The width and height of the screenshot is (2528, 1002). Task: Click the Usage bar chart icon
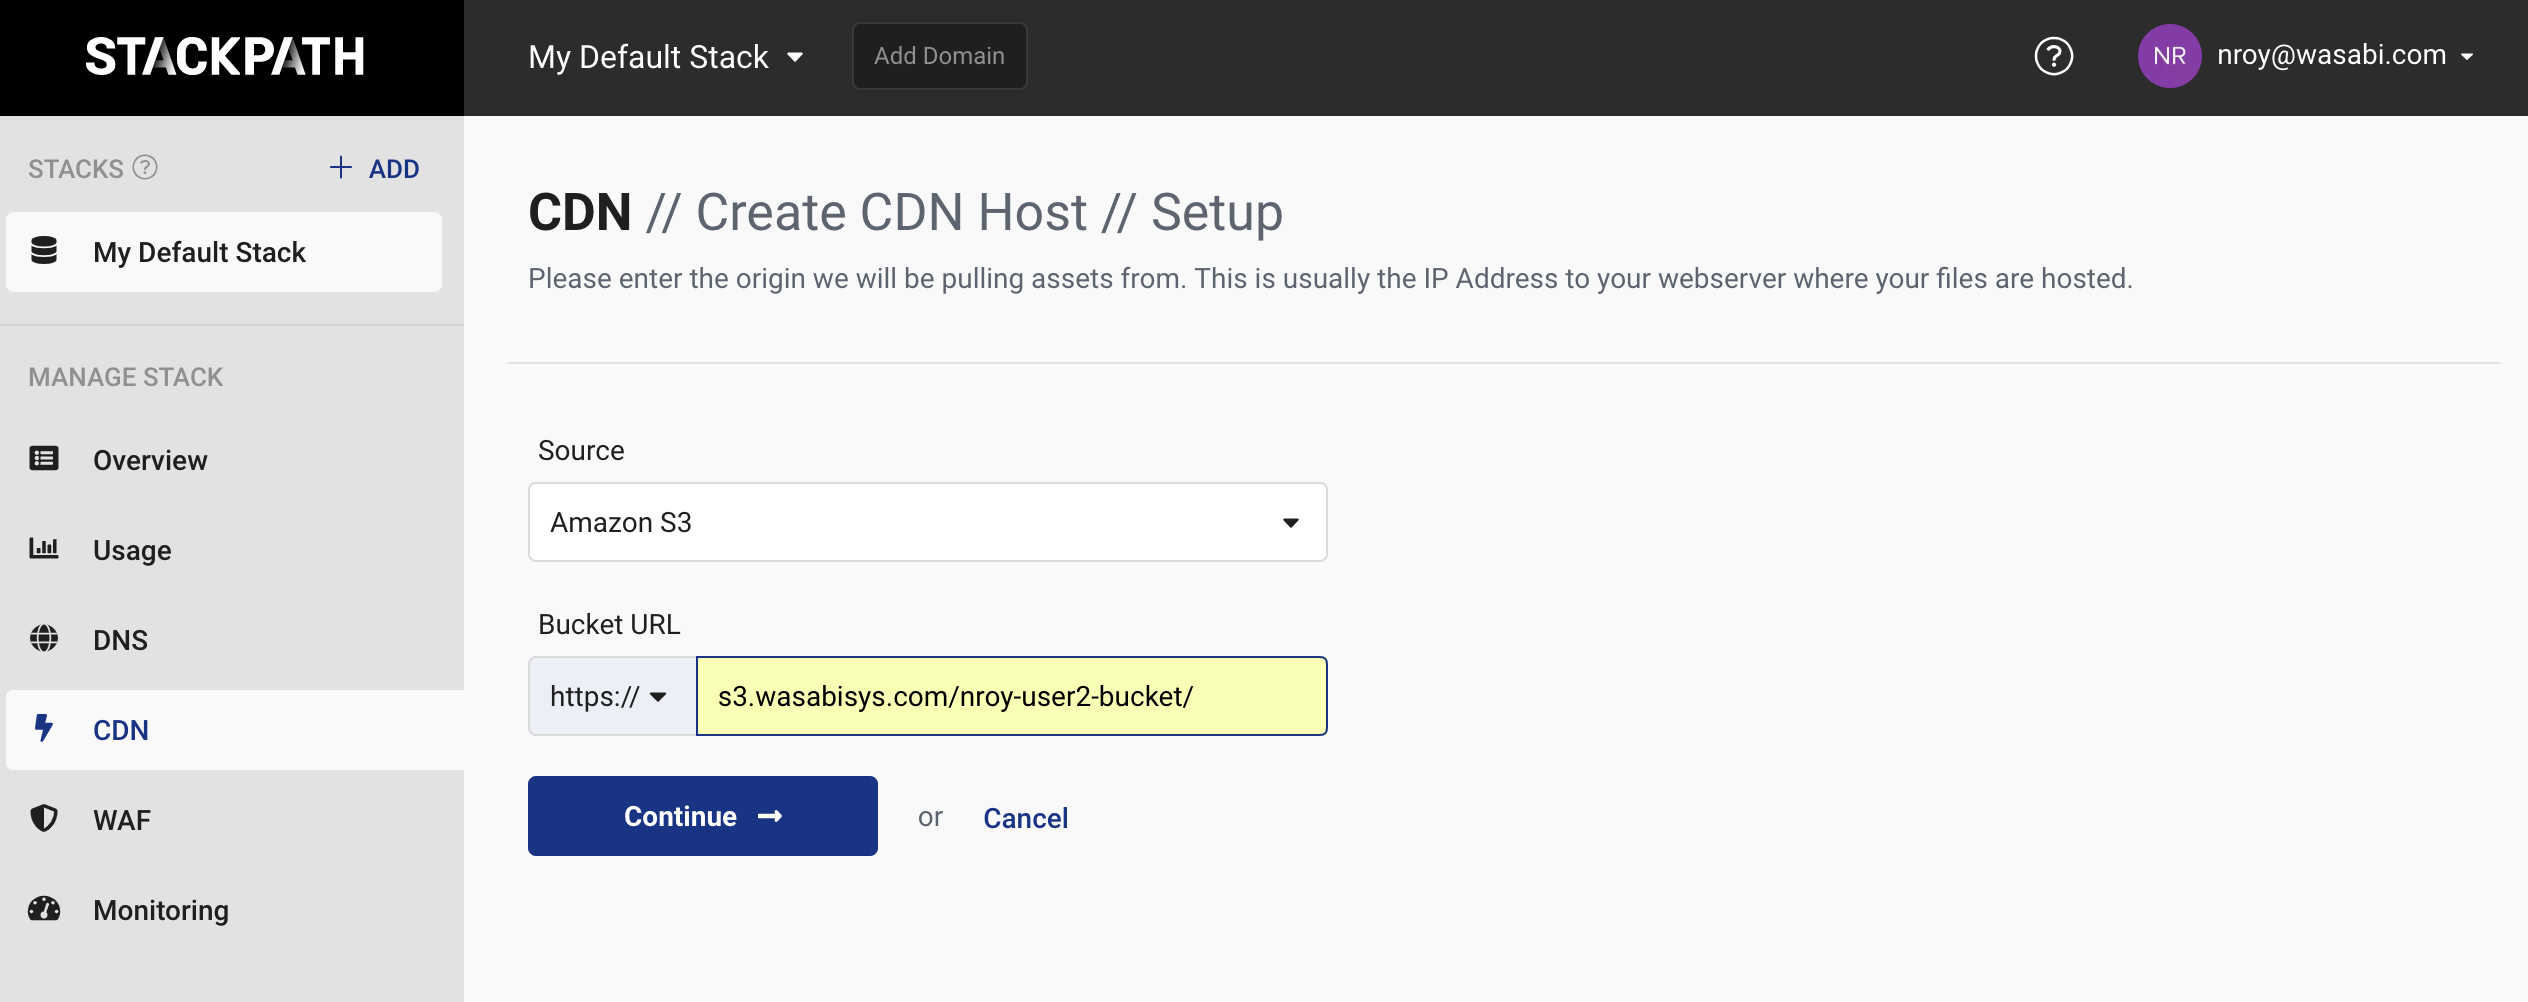(44, 548)
